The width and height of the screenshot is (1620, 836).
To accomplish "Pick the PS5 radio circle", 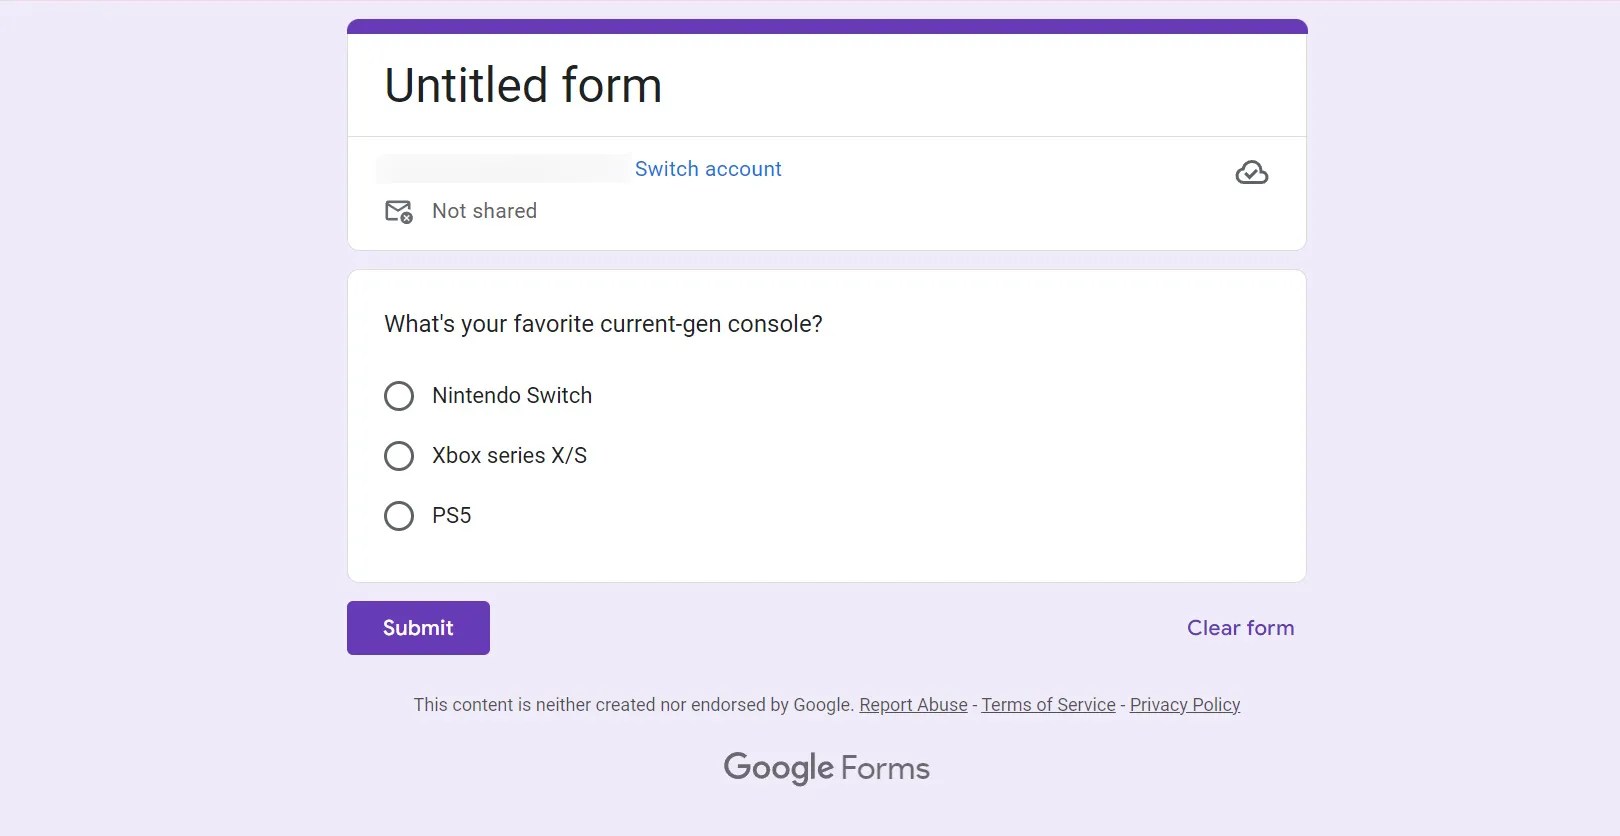I will click(x=399, y=516).
